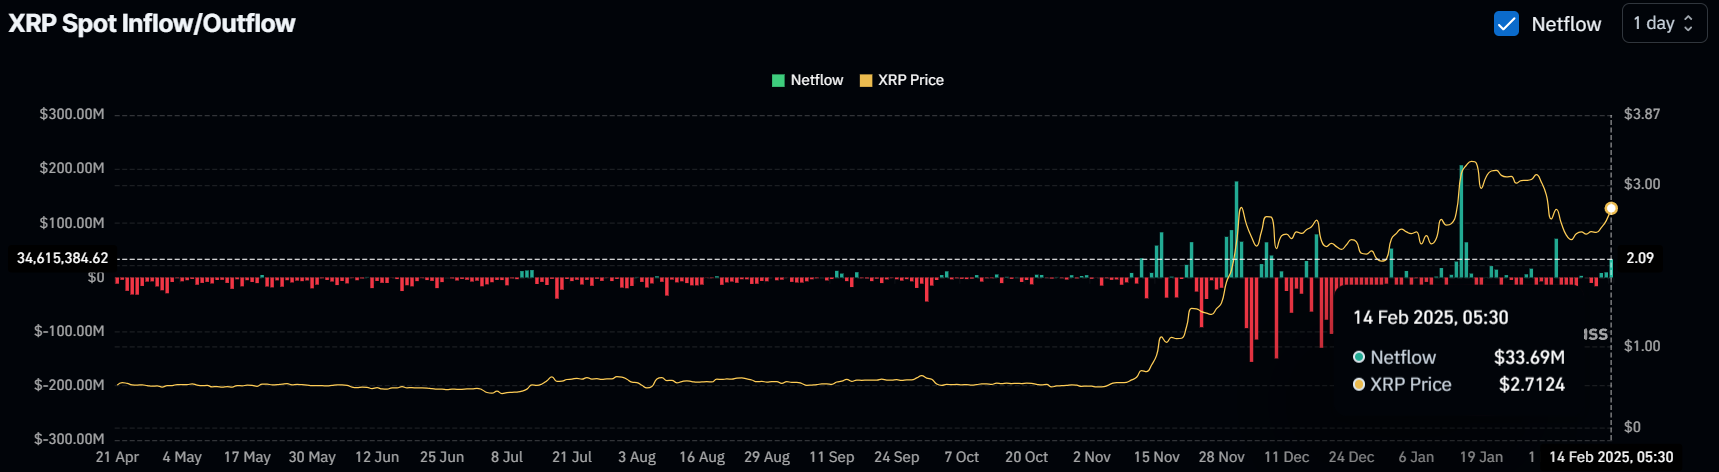The image size is (1719, 472).
Task: Click the $100.00M axis label
Action: [72, 223]
